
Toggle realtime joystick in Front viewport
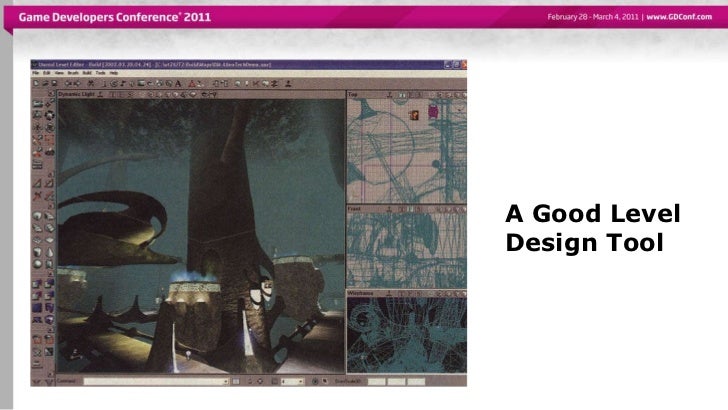coord(390,209)
